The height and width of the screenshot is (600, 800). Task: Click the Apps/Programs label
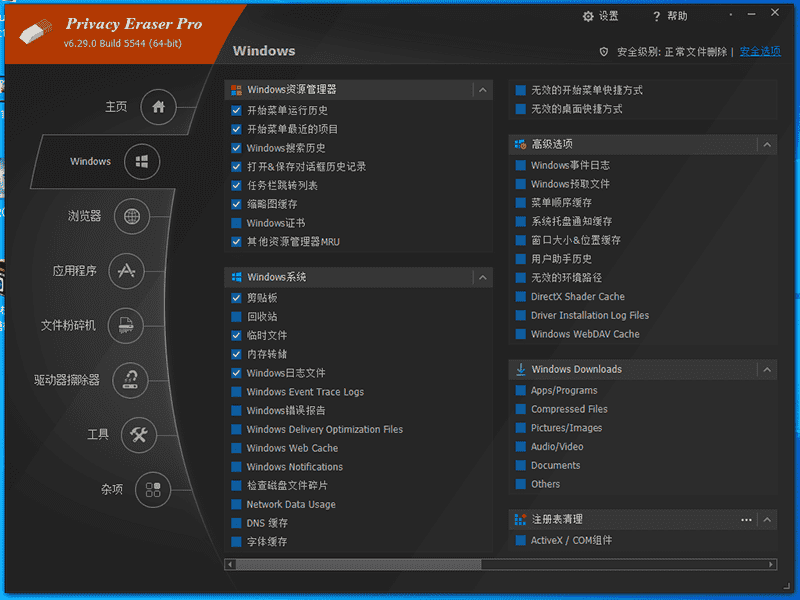(564, 390)
